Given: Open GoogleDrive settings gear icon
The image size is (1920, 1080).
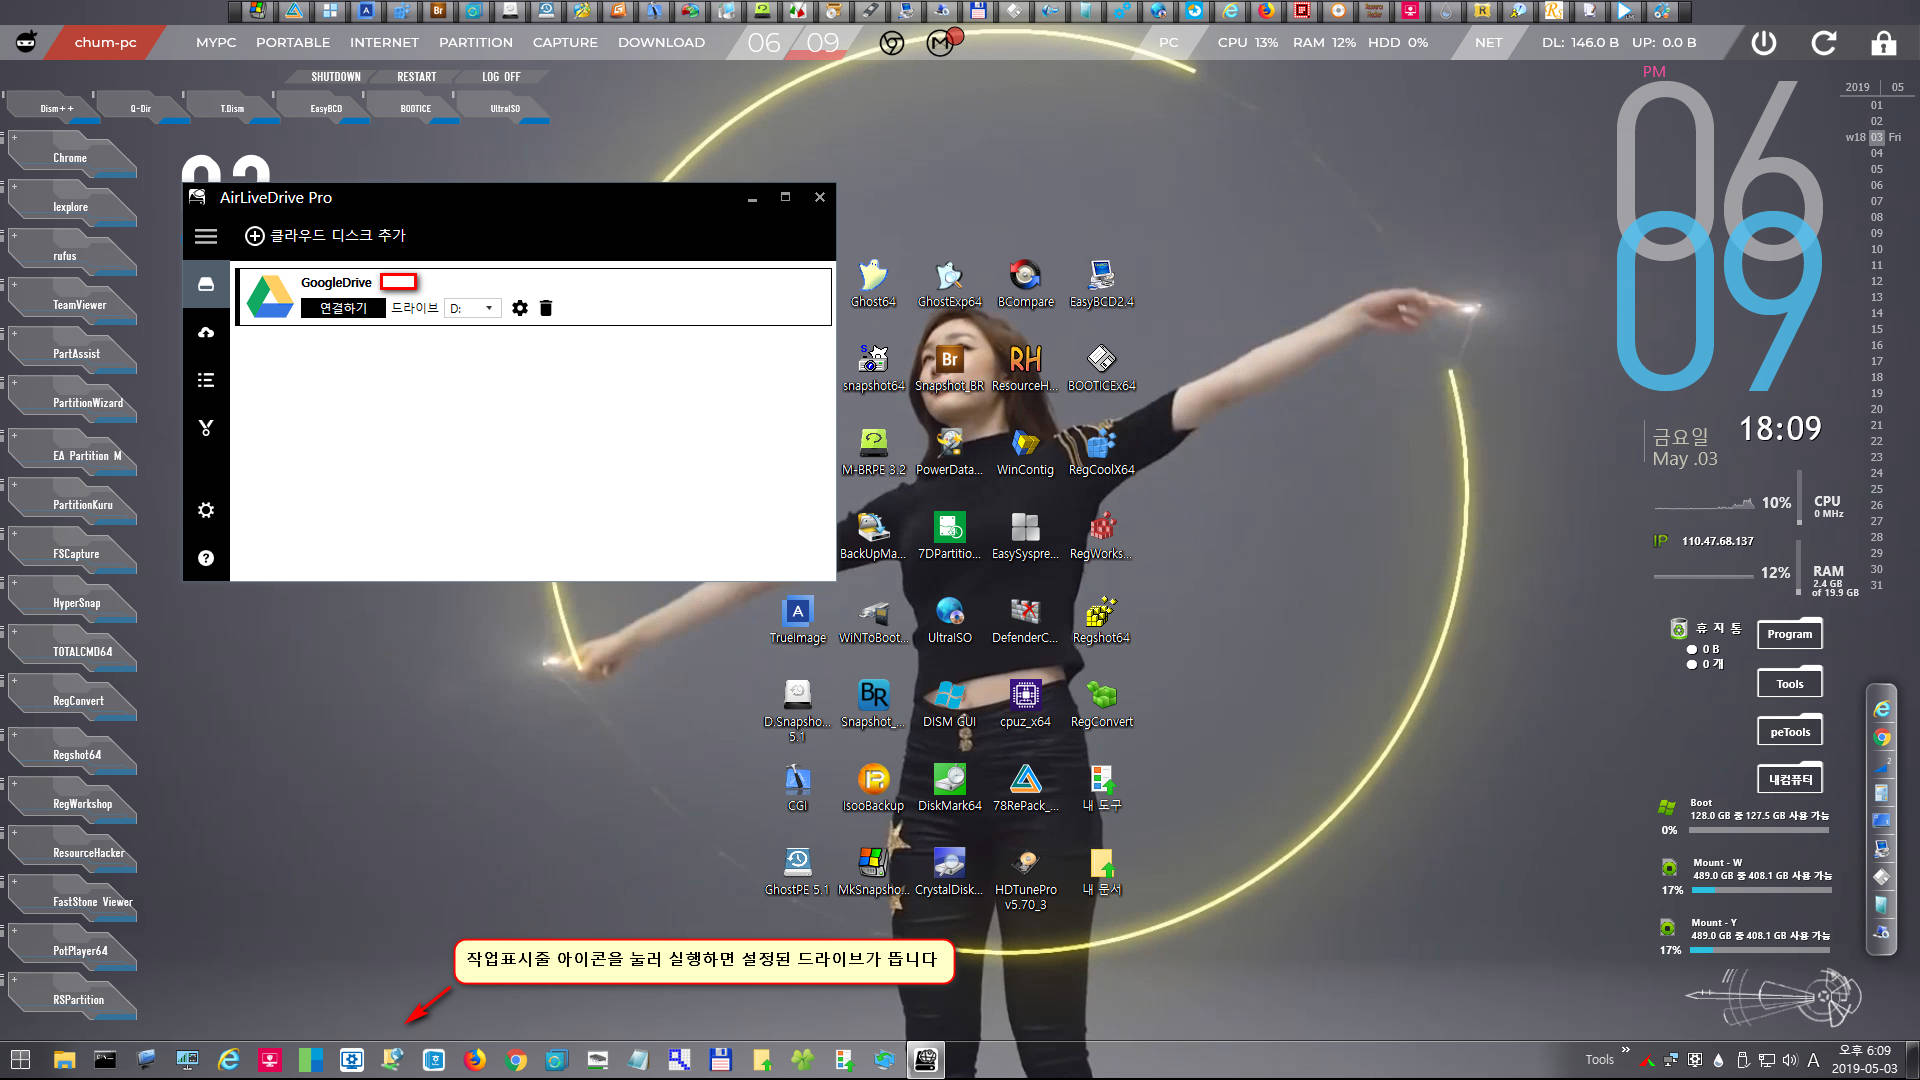Looking at the screenshot, I should coord(520,308).
